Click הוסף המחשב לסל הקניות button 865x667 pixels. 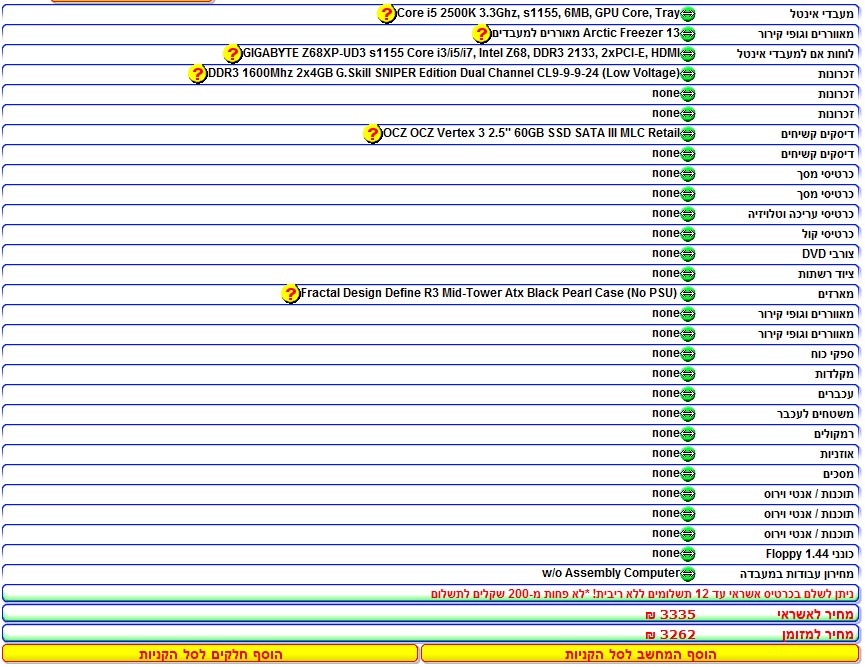pyautogui.click(x=640, y=654)
